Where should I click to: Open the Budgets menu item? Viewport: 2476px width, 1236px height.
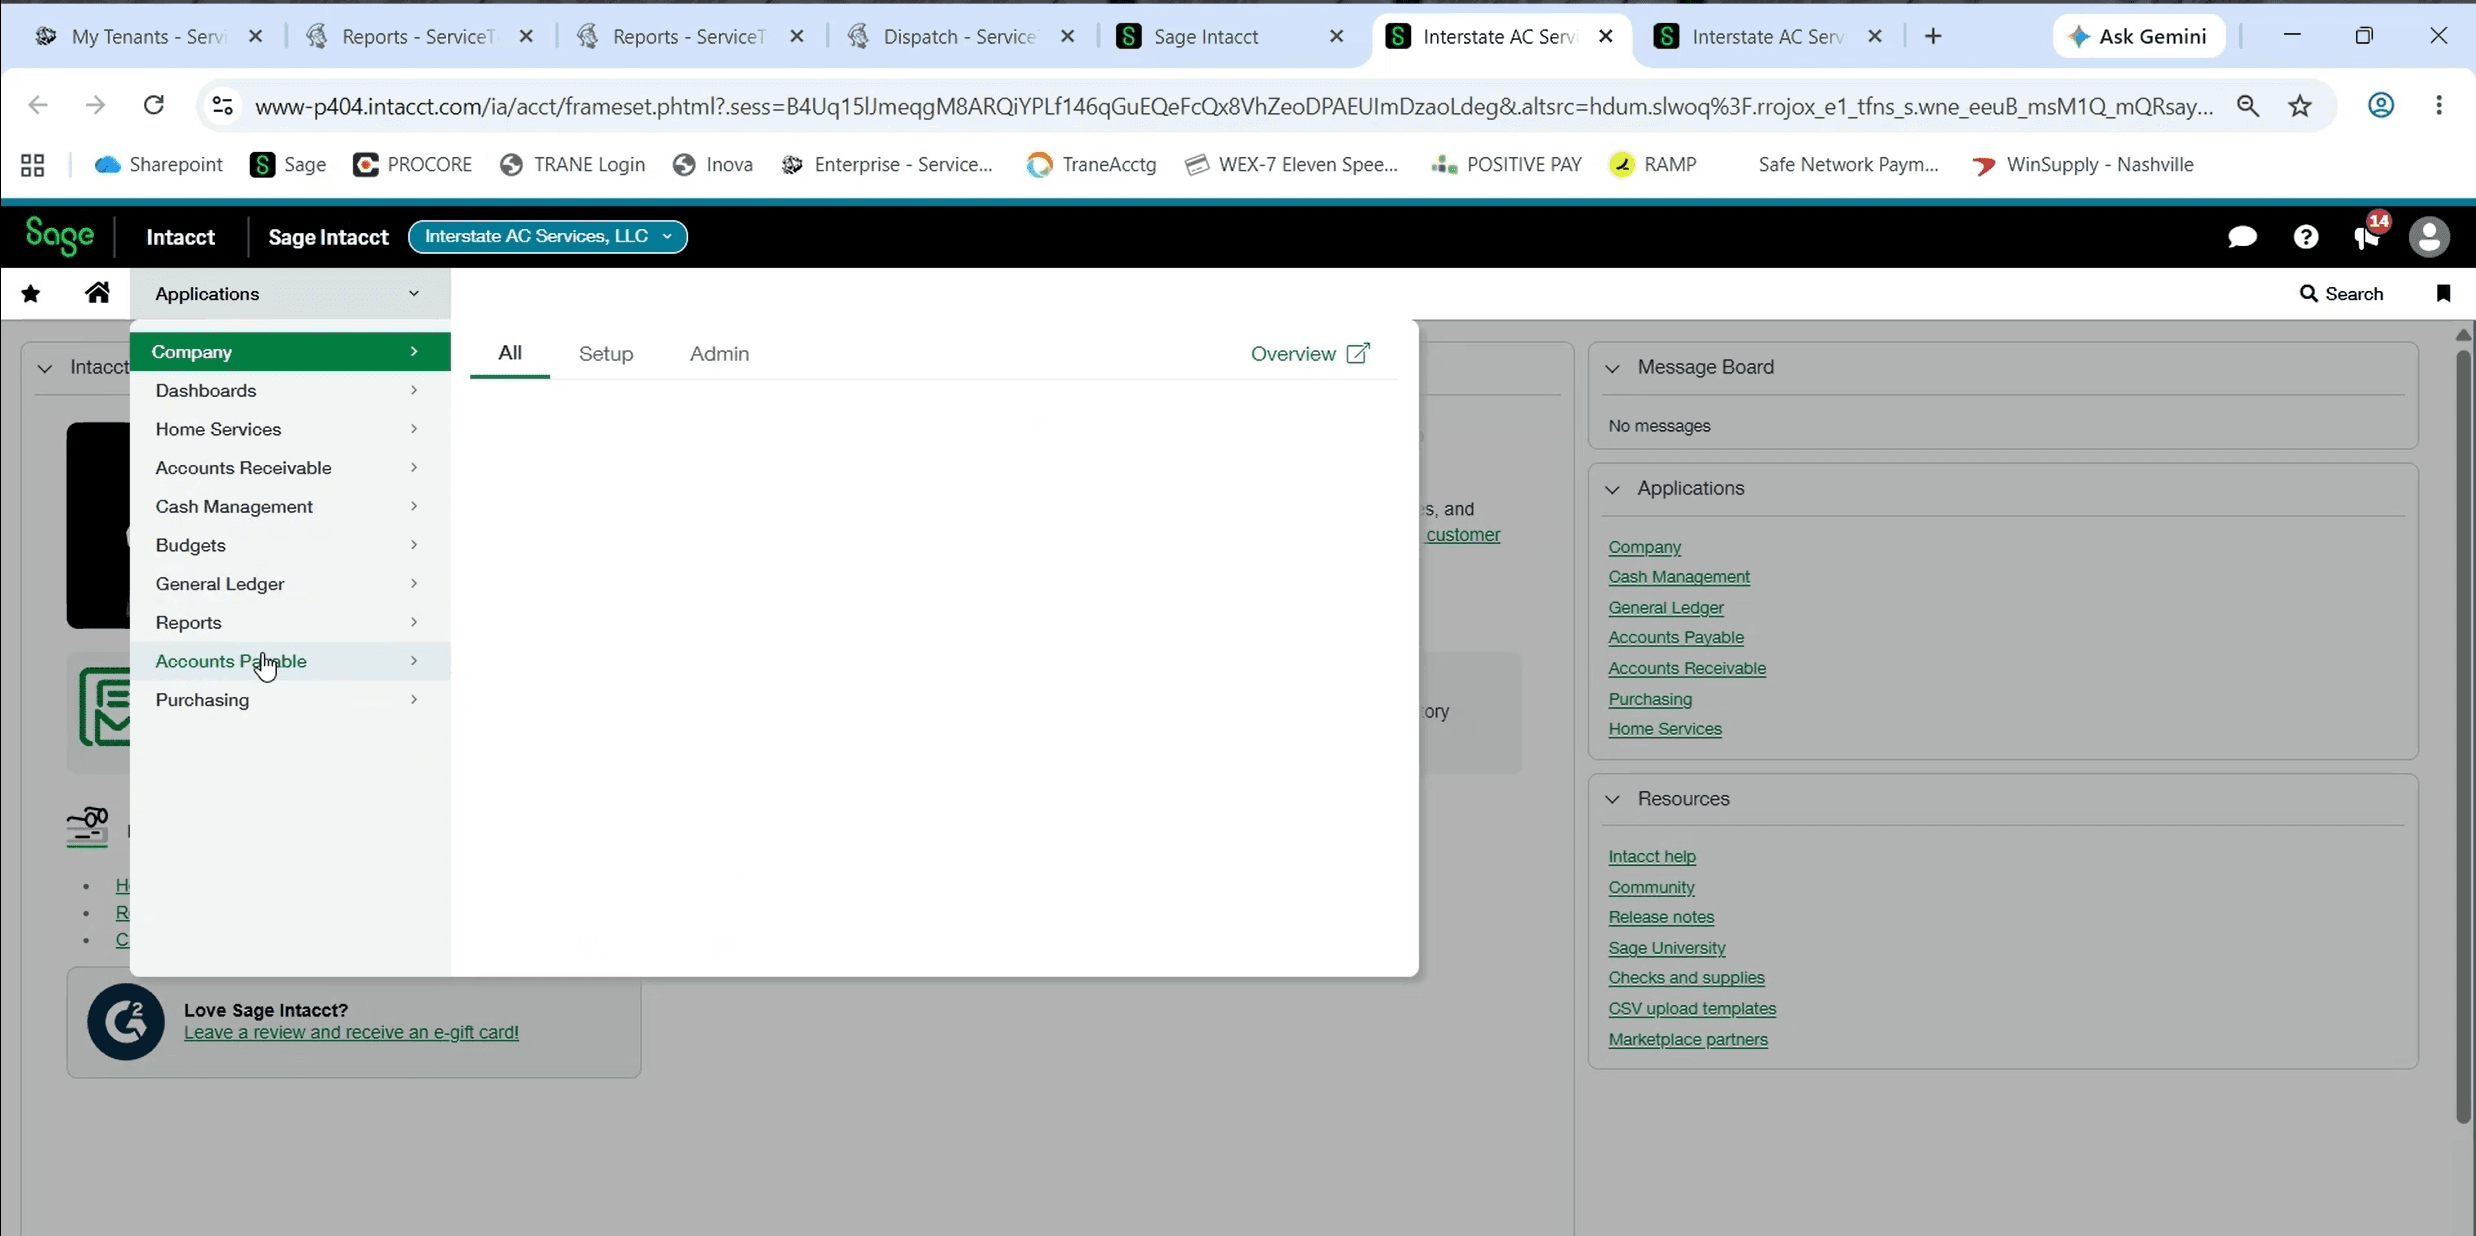point(290,545)
